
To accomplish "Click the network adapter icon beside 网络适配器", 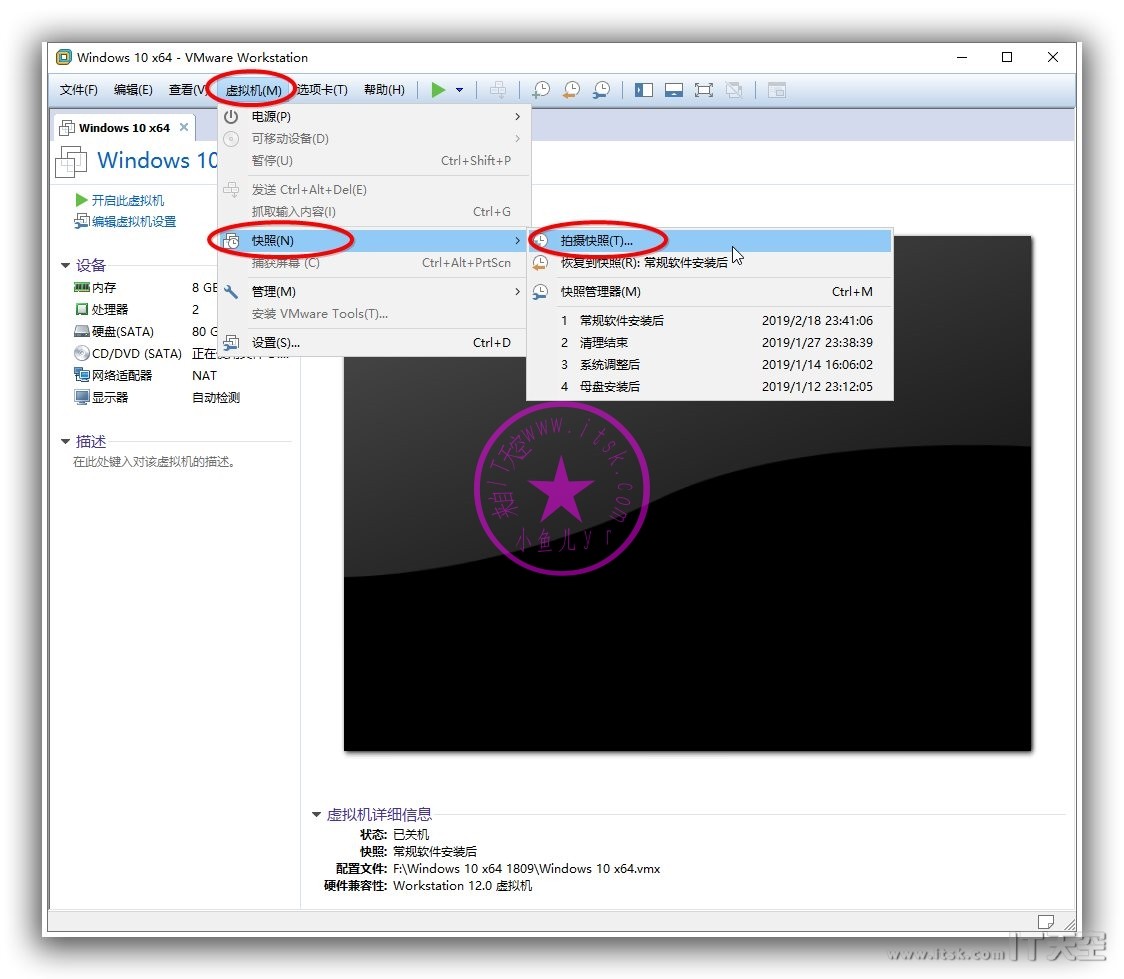I will click(x=82, y=375).
